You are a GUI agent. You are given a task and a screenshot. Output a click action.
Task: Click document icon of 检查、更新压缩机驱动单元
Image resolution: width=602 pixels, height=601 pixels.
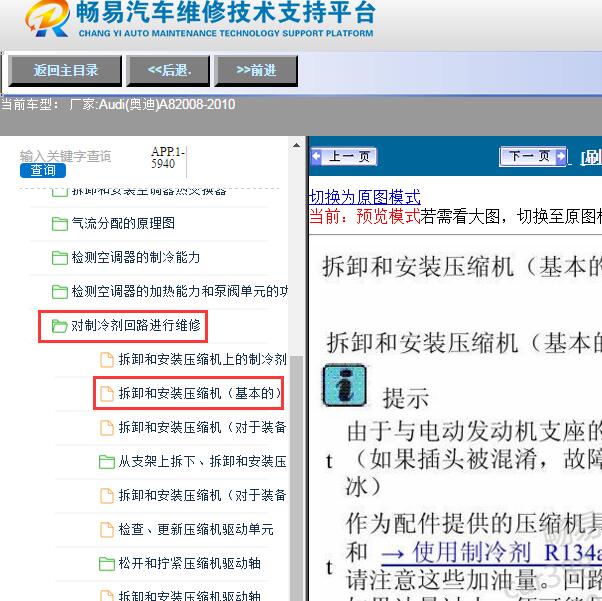click(107, 530)
